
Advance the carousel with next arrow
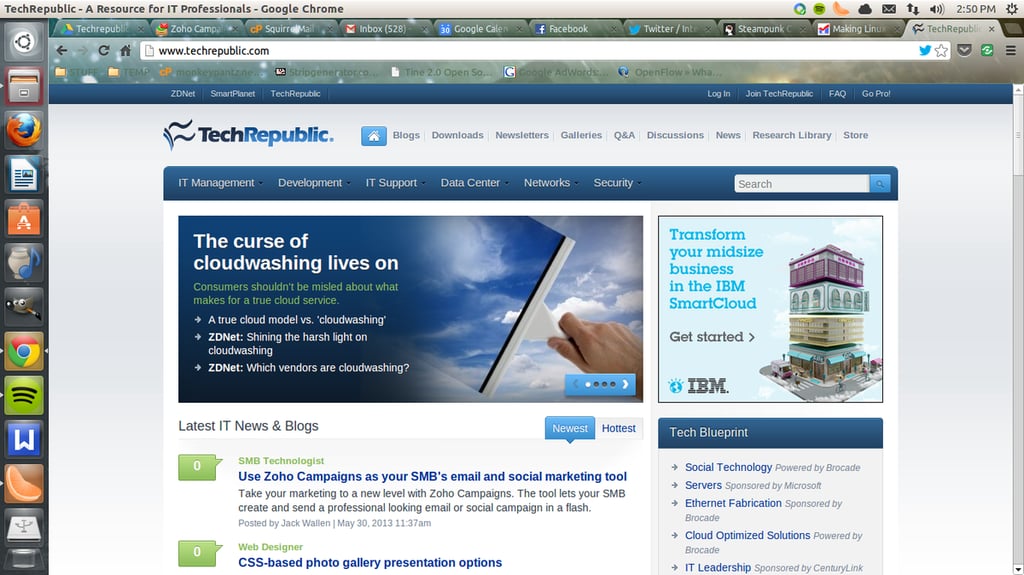(625, 384)
